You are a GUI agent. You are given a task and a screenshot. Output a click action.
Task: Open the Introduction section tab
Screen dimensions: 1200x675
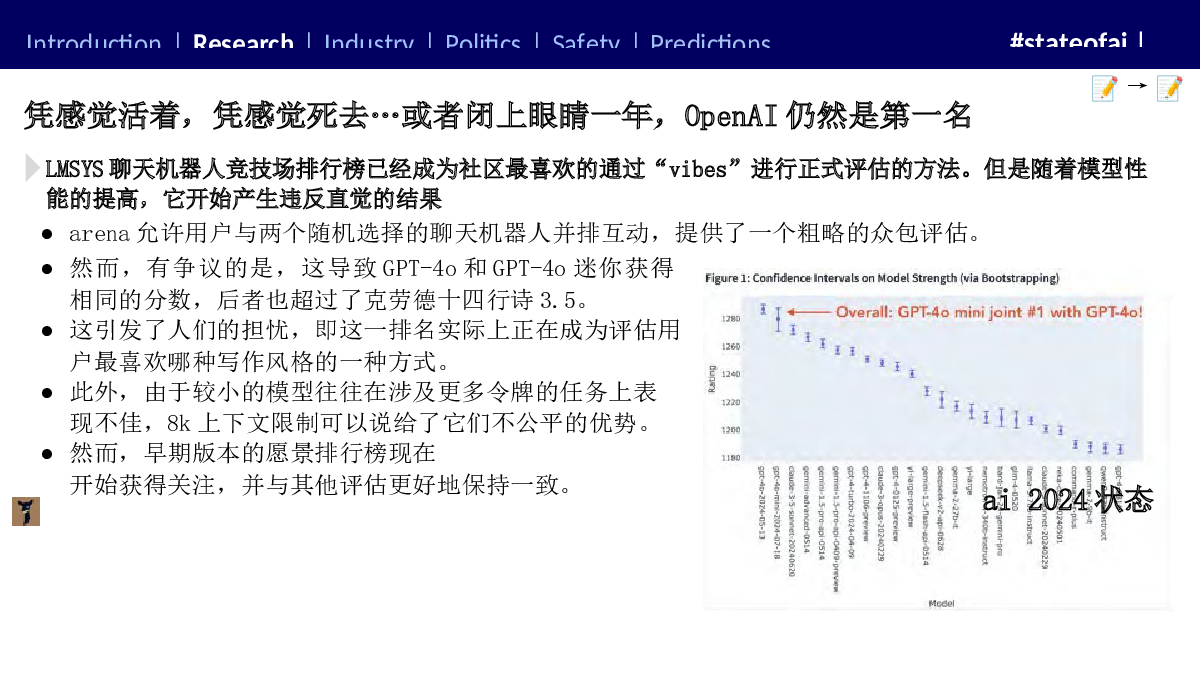tap(93, 43)
